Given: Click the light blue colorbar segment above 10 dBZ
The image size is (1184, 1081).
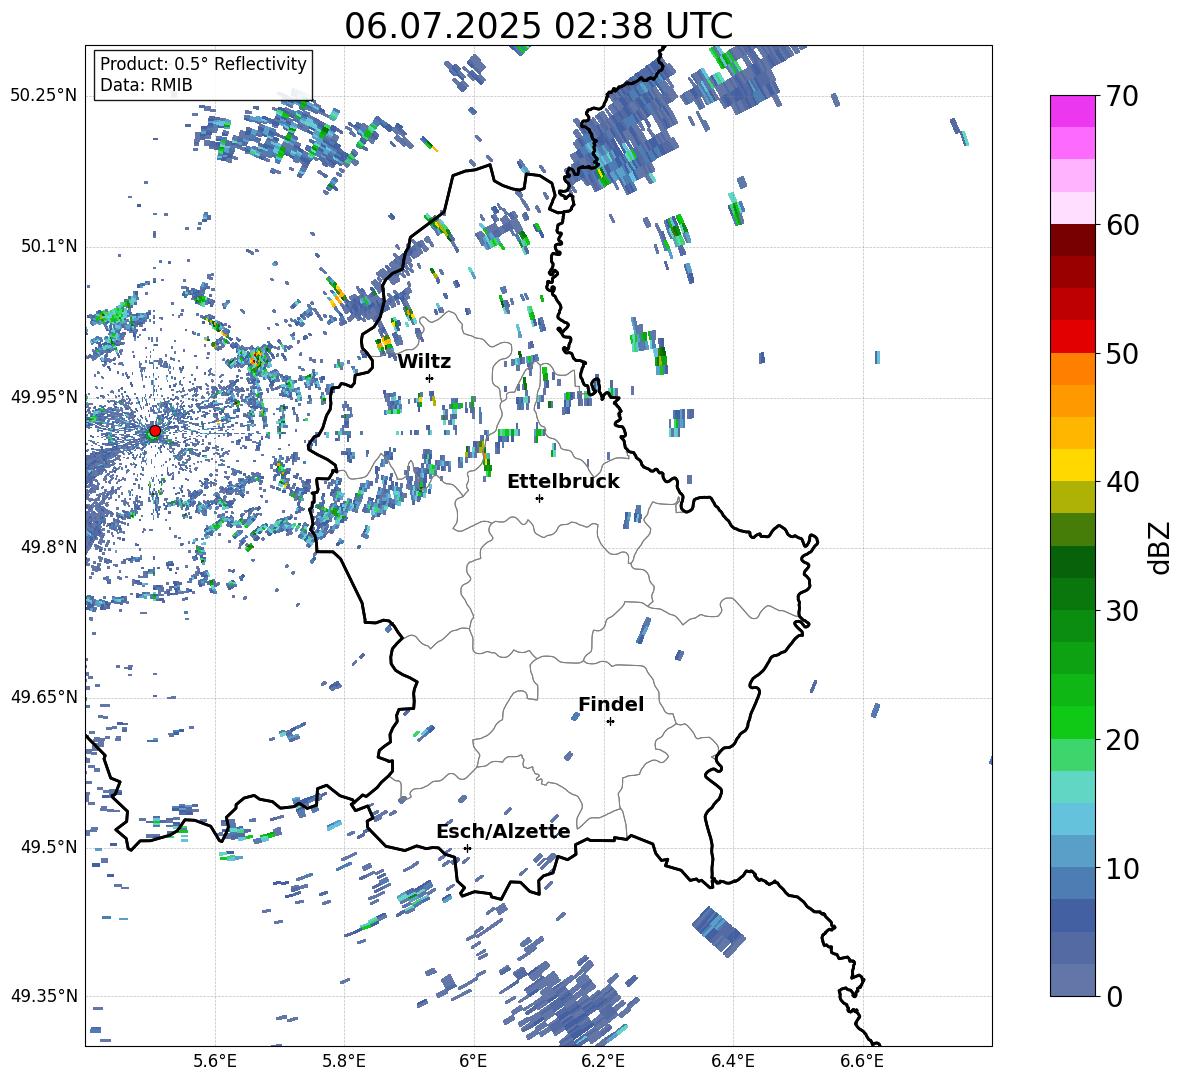Looking at the screenshot, I should coord(1073,819).
